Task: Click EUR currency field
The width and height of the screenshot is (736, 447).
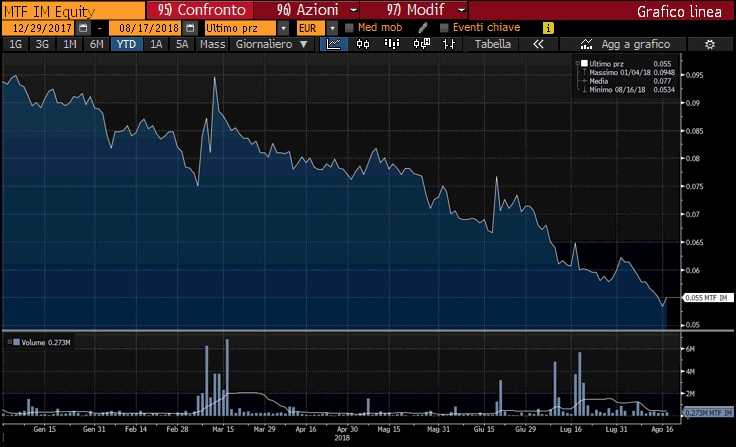Action: coord(311,28)
